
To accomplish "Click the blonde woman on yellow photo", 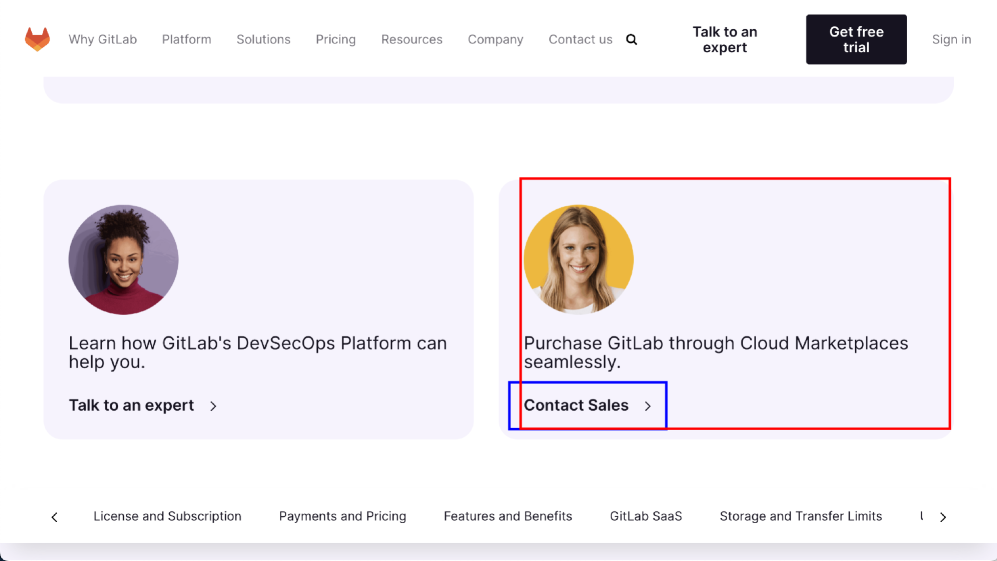I will click(x=579, y=260).
